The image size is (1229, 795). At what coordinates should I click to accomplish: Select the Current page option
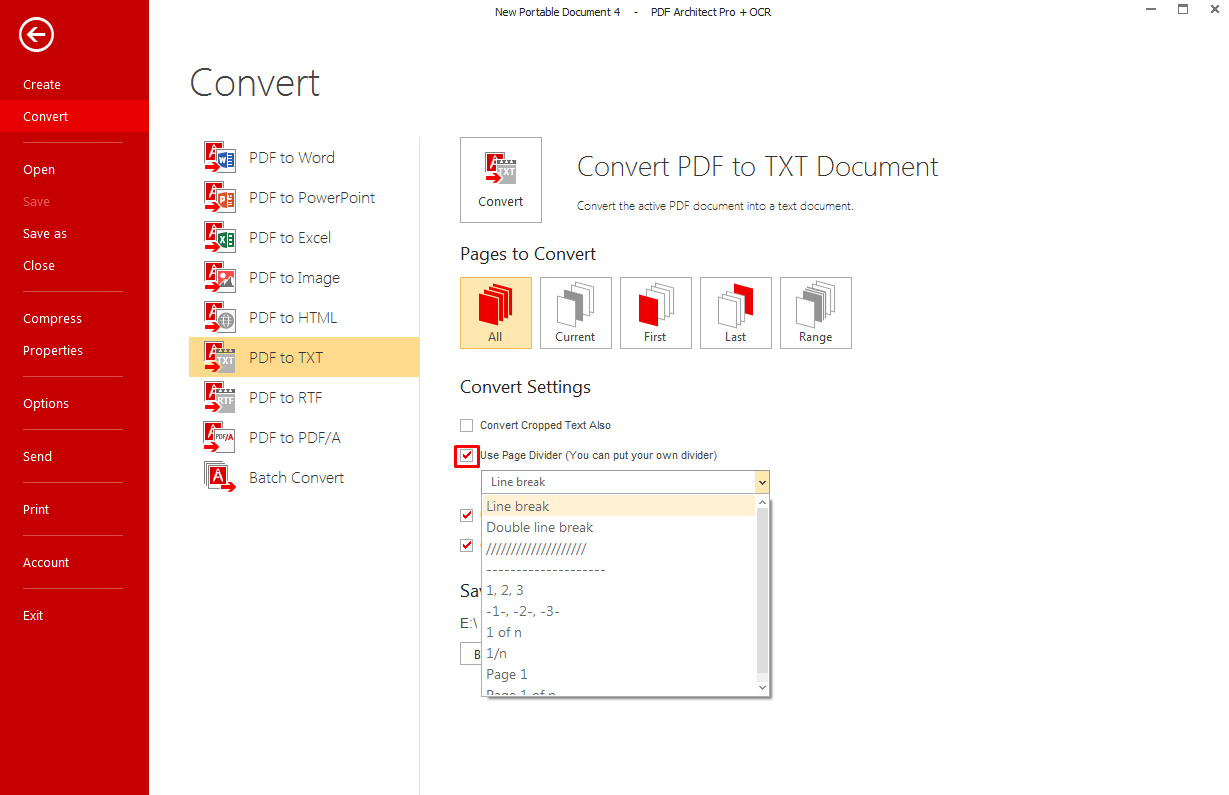click(x=576, y=313)
